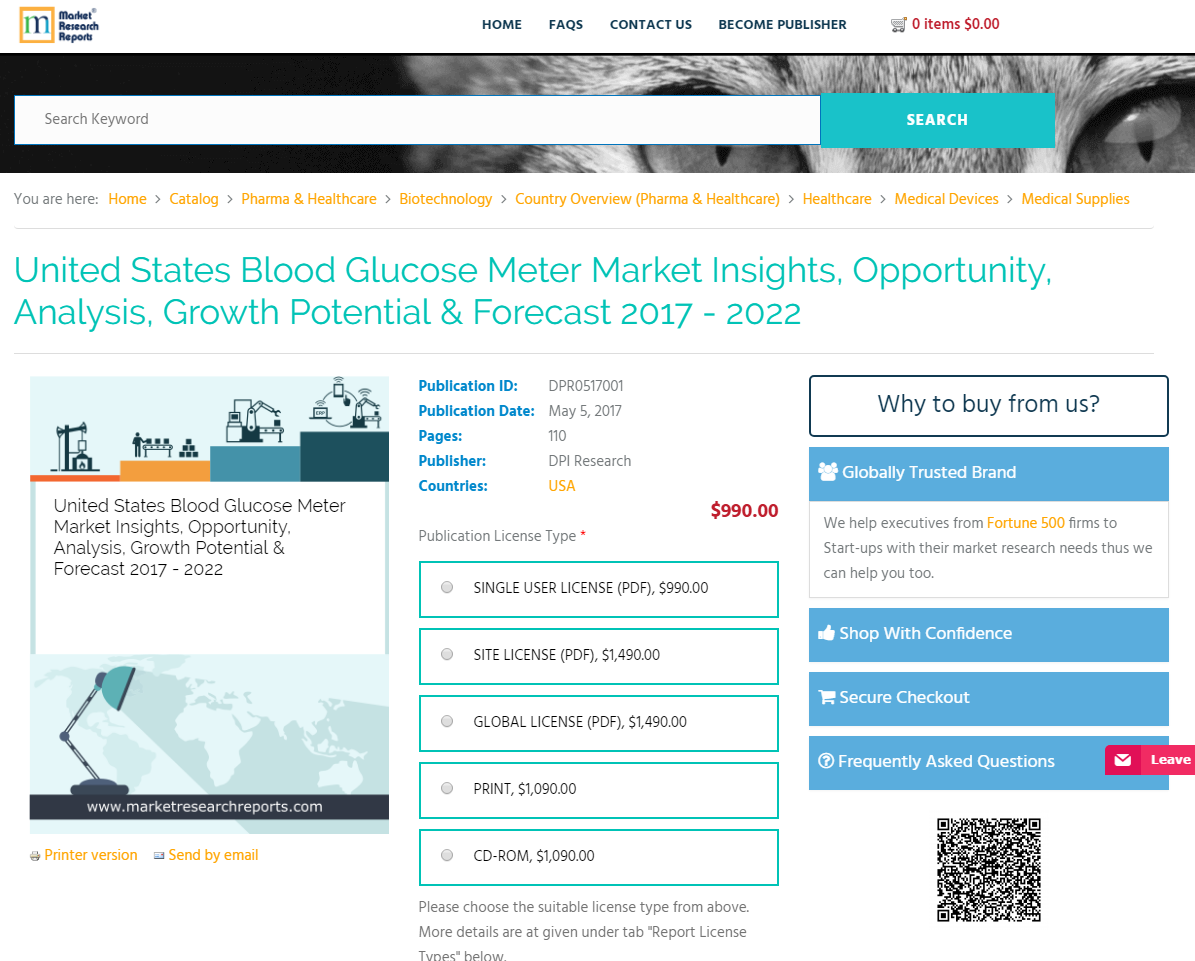Click the publisher name DPI Research
Screen dimensions: 1195x961
pyautogui.click(x=589, y=461)
